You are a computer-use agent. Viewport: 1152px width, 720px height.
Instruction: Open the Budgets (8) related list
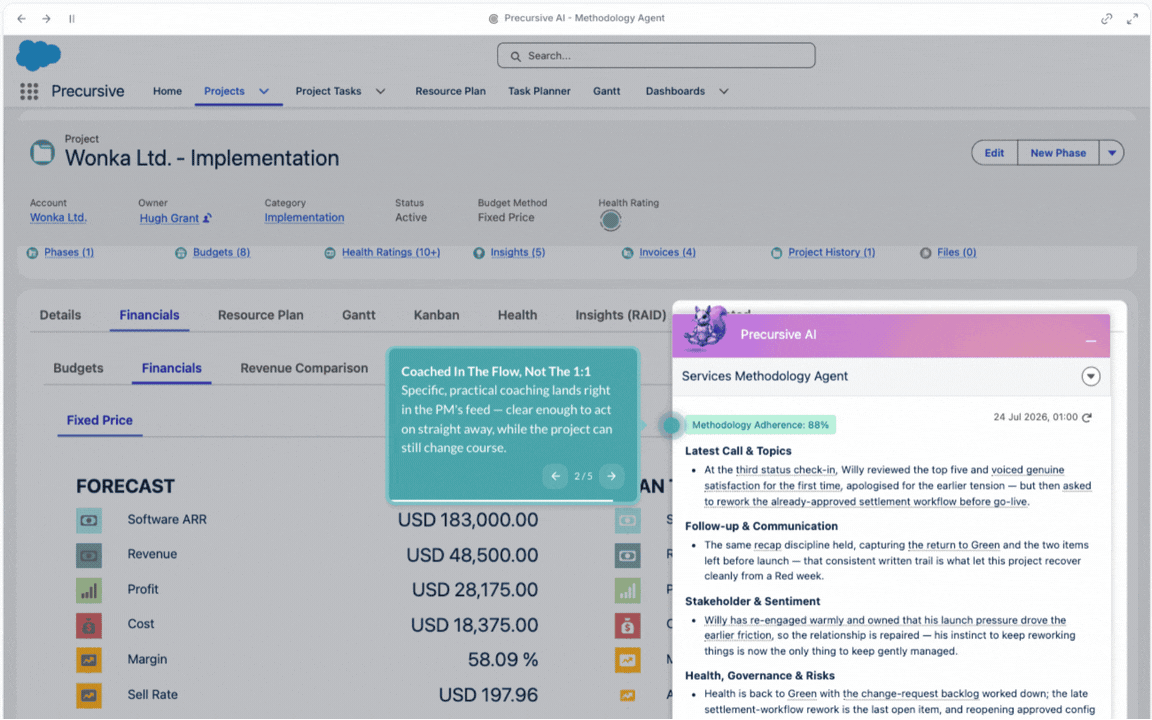click(221, 252)
